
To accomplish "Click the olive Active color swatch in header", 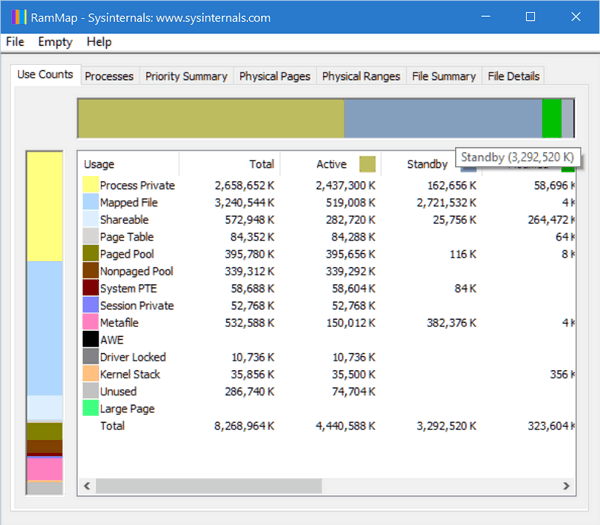I will pos(367,164).
